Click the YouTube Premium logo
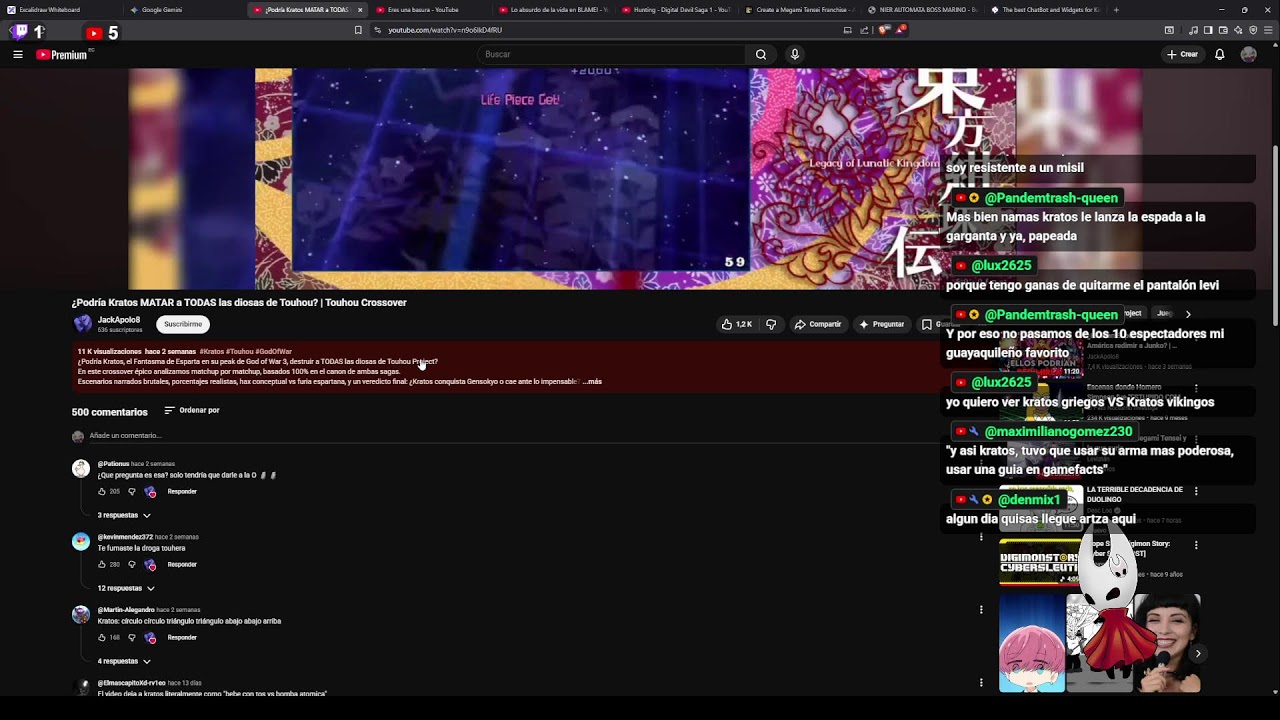This screenshot has width=1280, height=720. 62,55
